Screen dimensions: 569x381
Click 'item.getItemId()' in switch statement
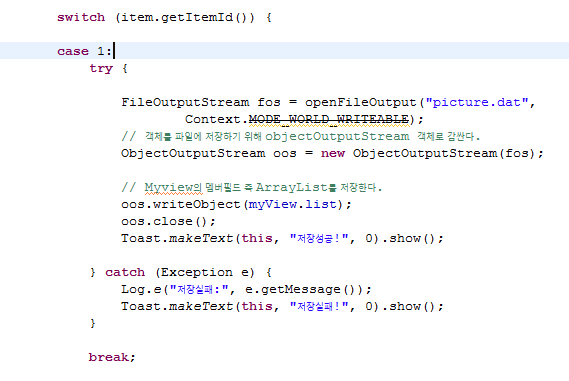pos(187,17)
